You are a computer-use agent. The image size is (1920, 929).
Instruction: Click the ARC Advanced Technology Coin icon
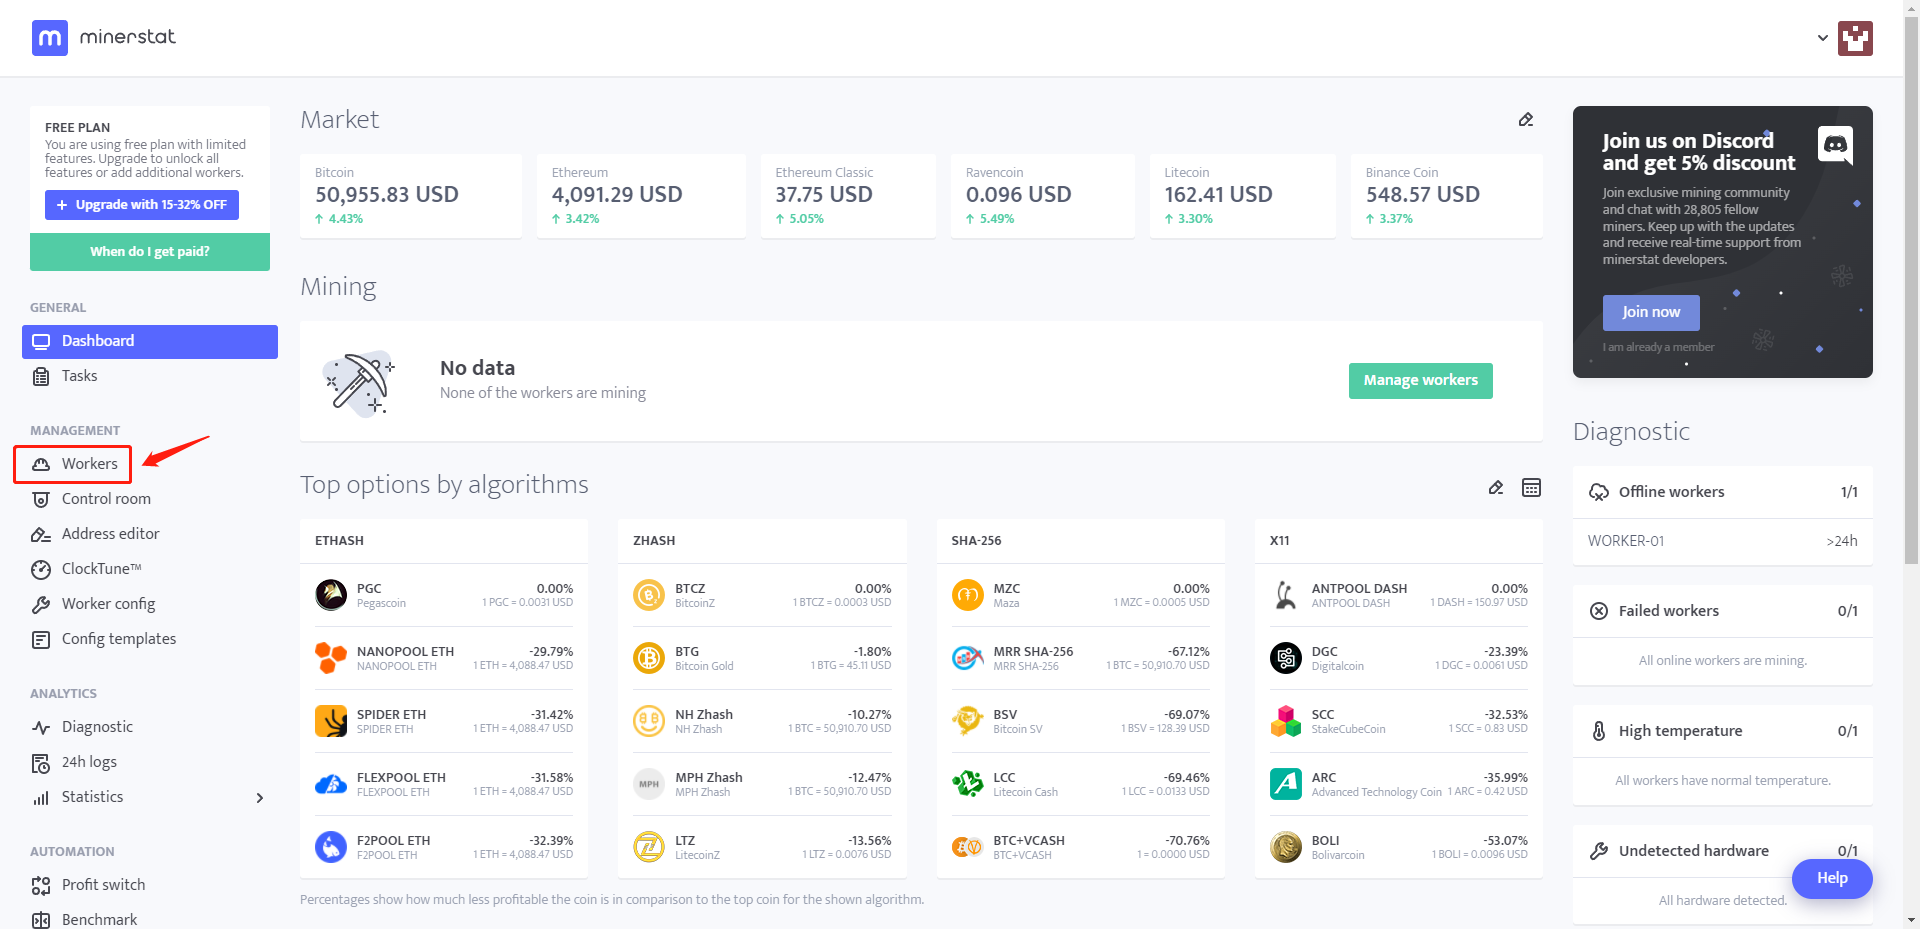coord(1286,784)
